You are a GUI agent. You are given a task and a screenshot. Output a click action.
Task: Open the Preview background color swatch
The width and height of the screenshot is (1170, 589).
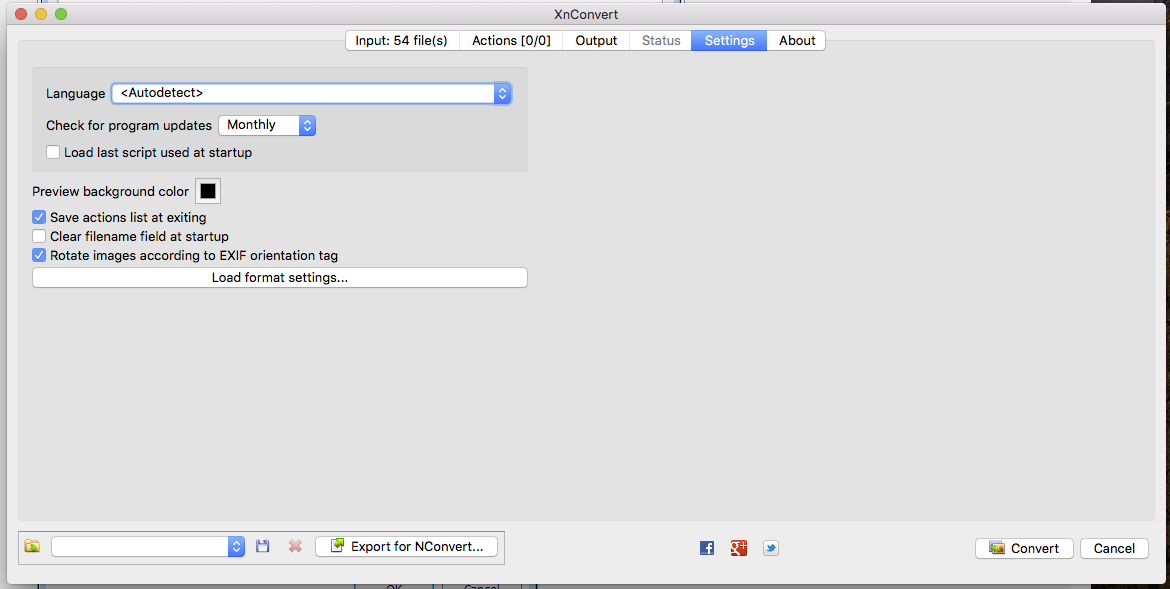pos(208,191)
